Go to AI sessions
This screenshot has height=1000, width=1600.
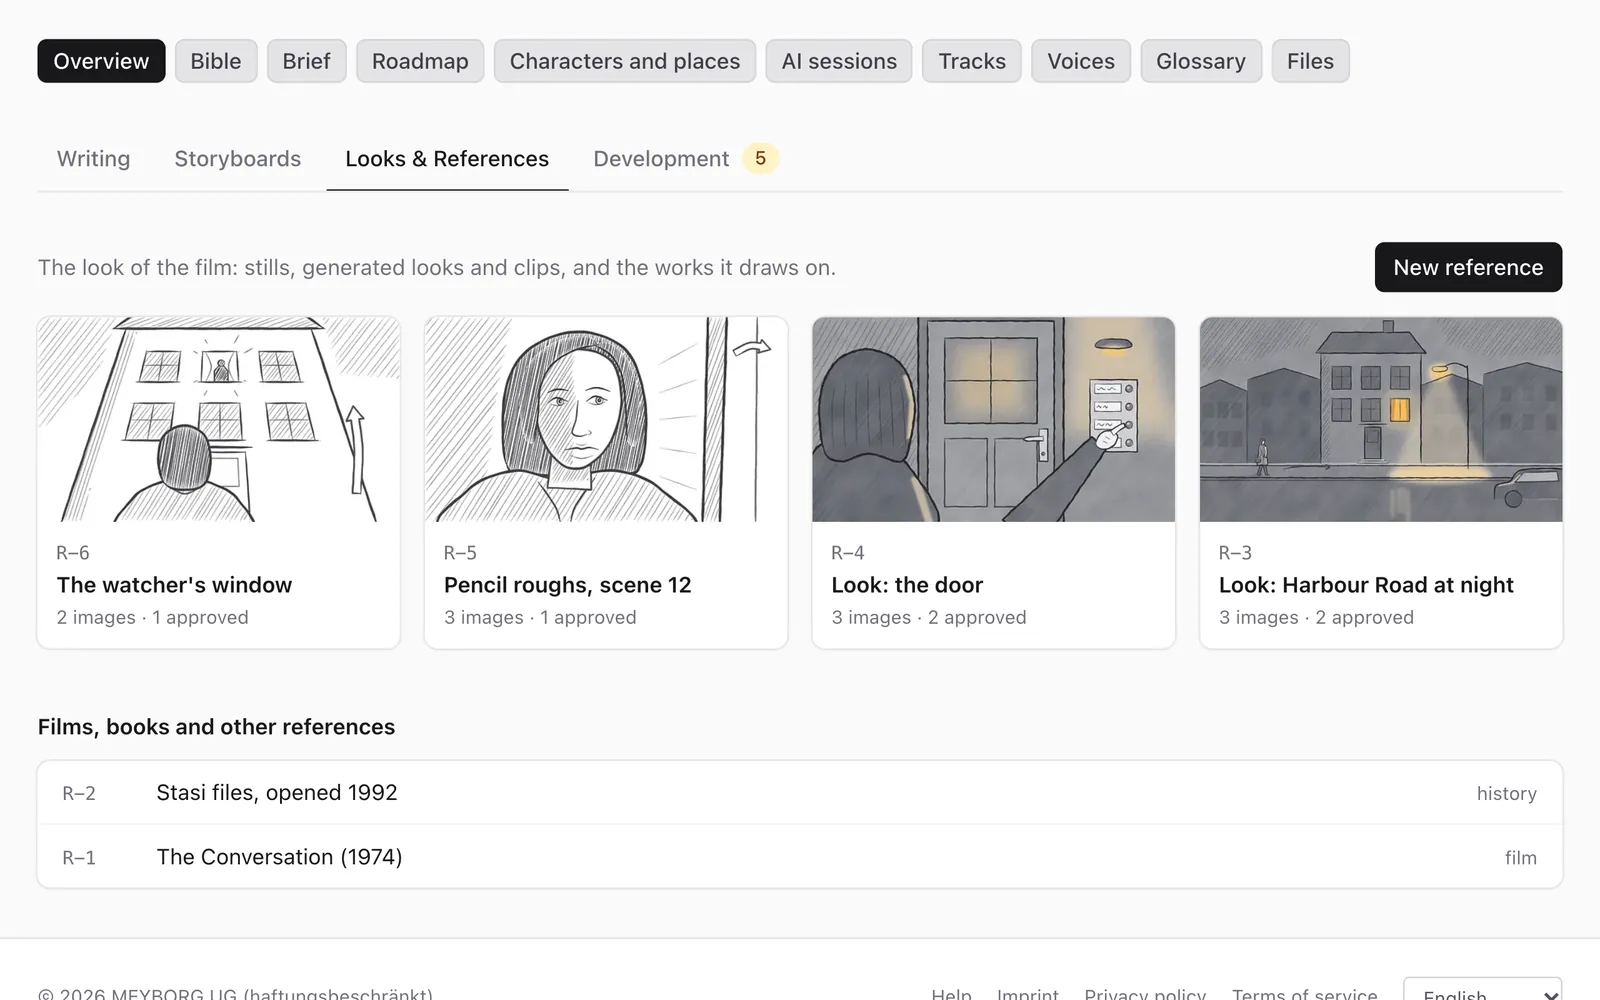[839, 61]
